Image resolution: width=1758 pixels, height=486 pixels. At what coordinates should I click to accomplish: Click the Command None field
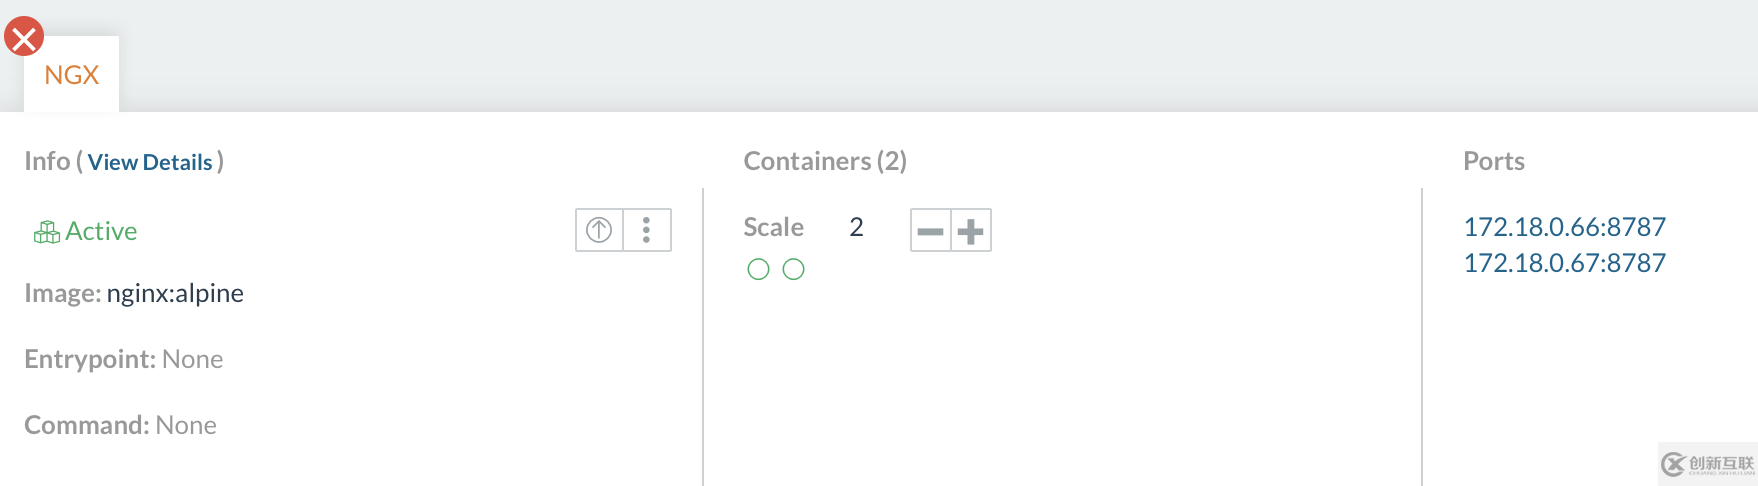point(186,425)
